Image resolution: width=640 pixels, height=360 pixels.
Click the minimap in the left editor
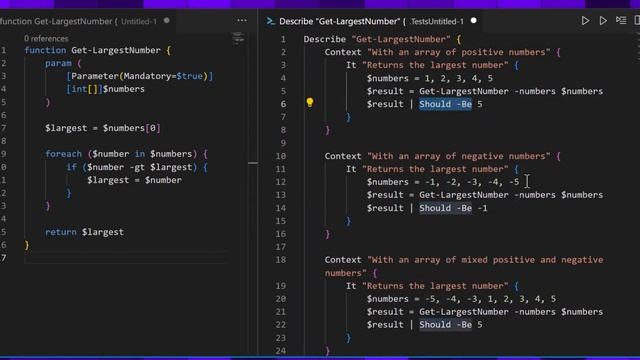point(238,39)
